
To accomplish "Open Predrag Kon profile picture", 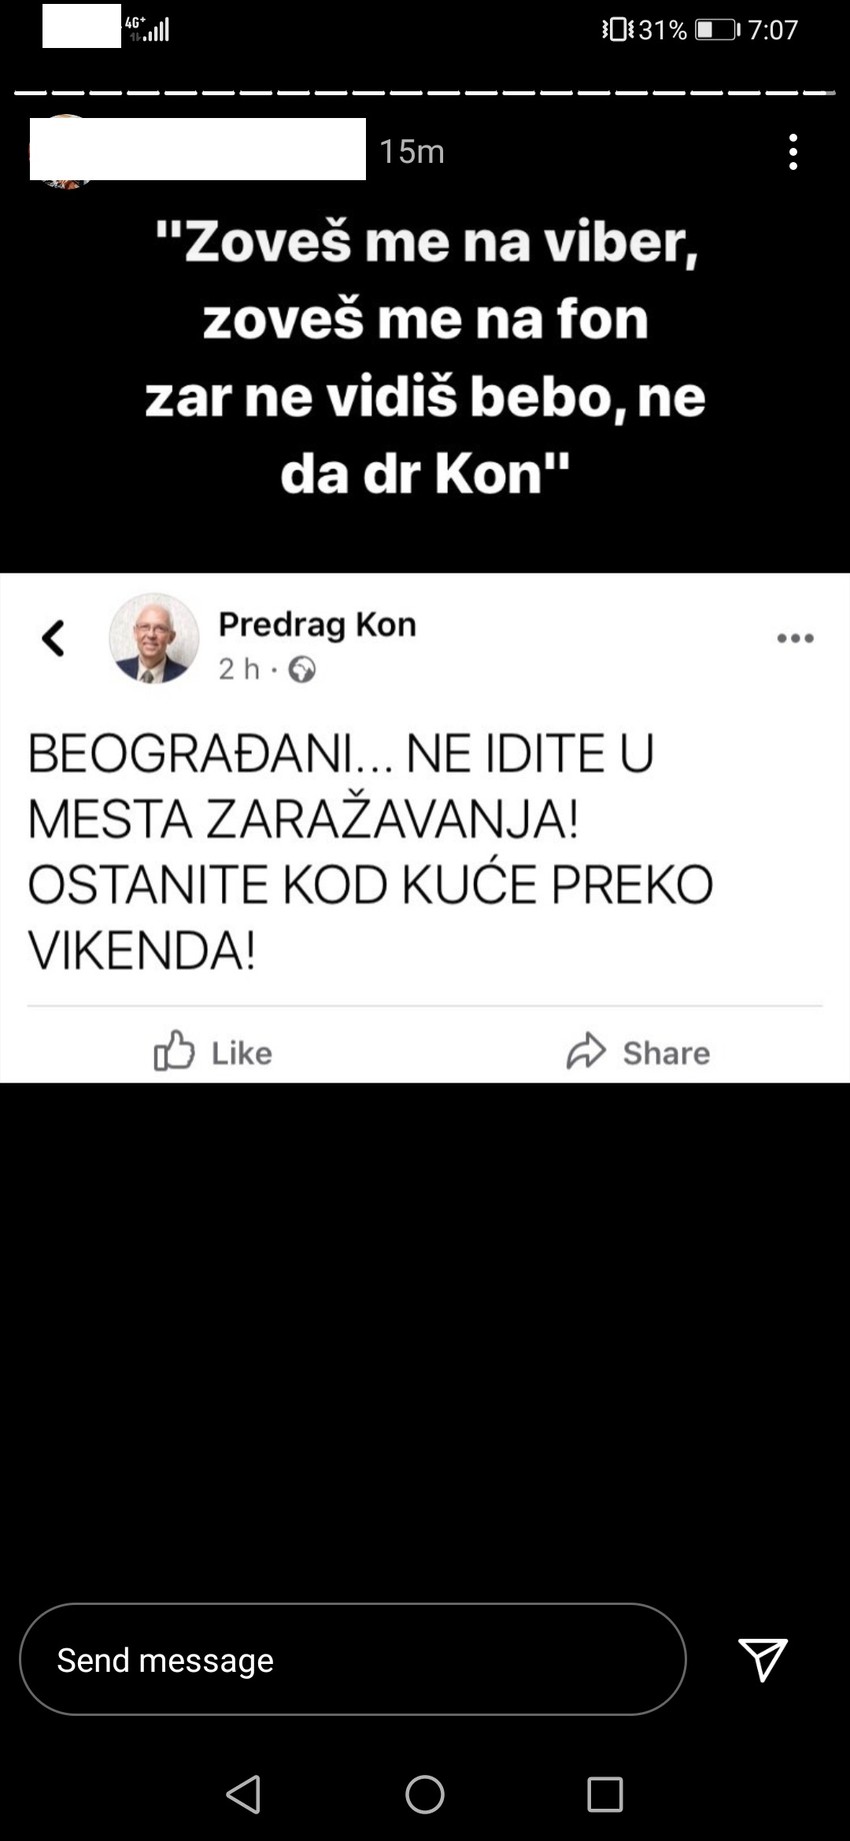I will point(154,638).
